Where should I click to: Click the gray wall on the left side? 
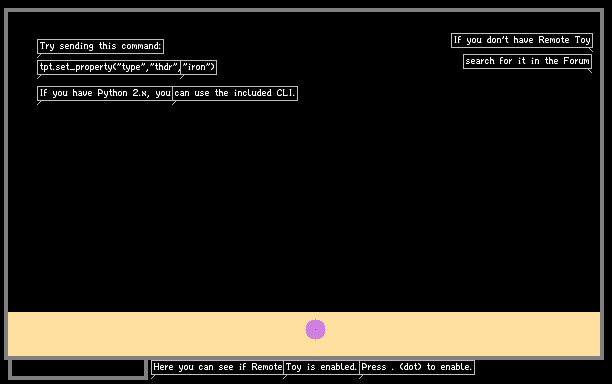coord(6,183)
